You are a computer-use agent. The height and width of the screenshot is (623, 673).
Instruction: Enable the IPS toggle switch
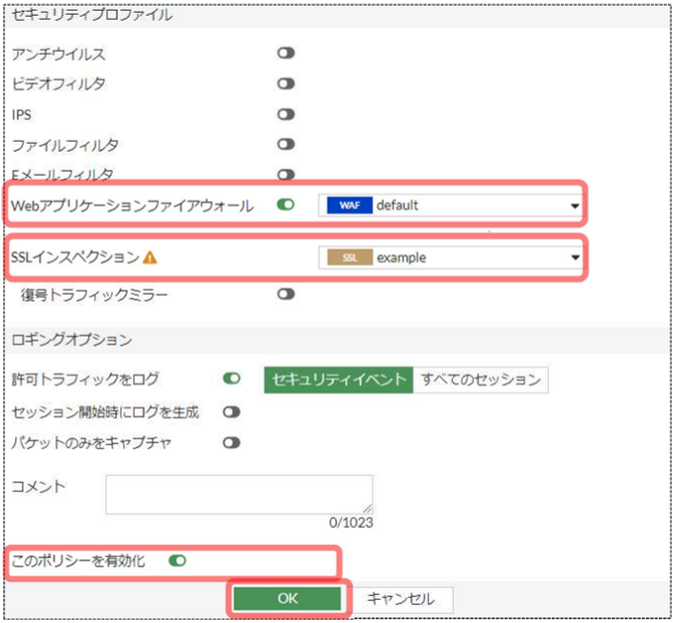(286, 114)
